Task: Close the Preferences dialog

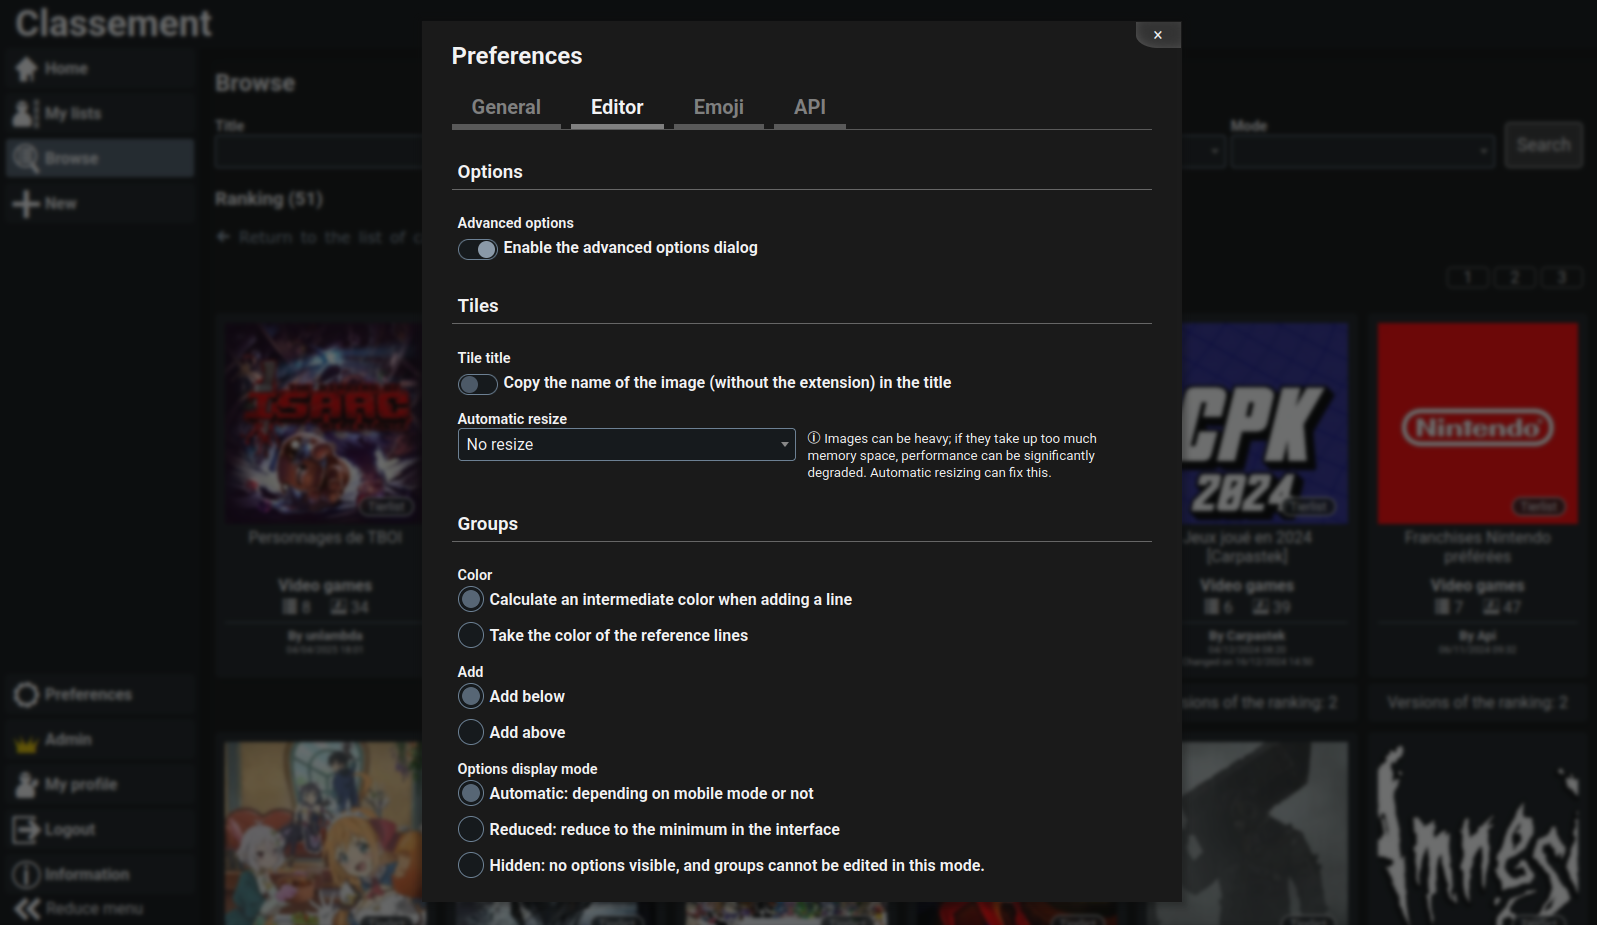Action: pos(1158,35)
